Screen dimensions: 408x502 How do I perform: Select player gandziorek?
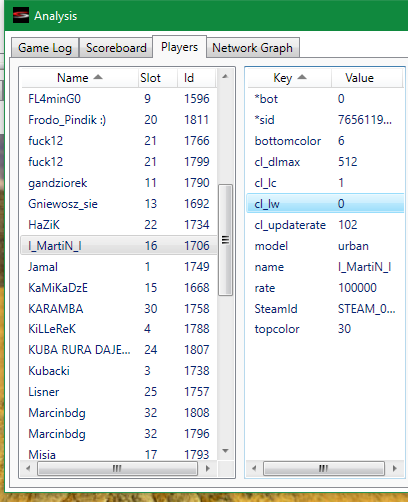(119, 183)
